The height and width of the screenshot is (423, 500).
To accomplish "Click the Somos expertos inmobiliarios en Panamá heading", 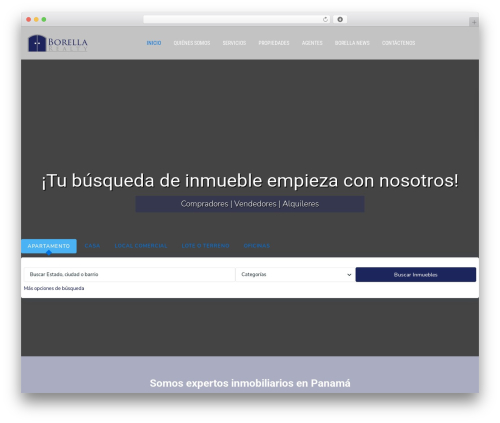I will pos(250,383).
